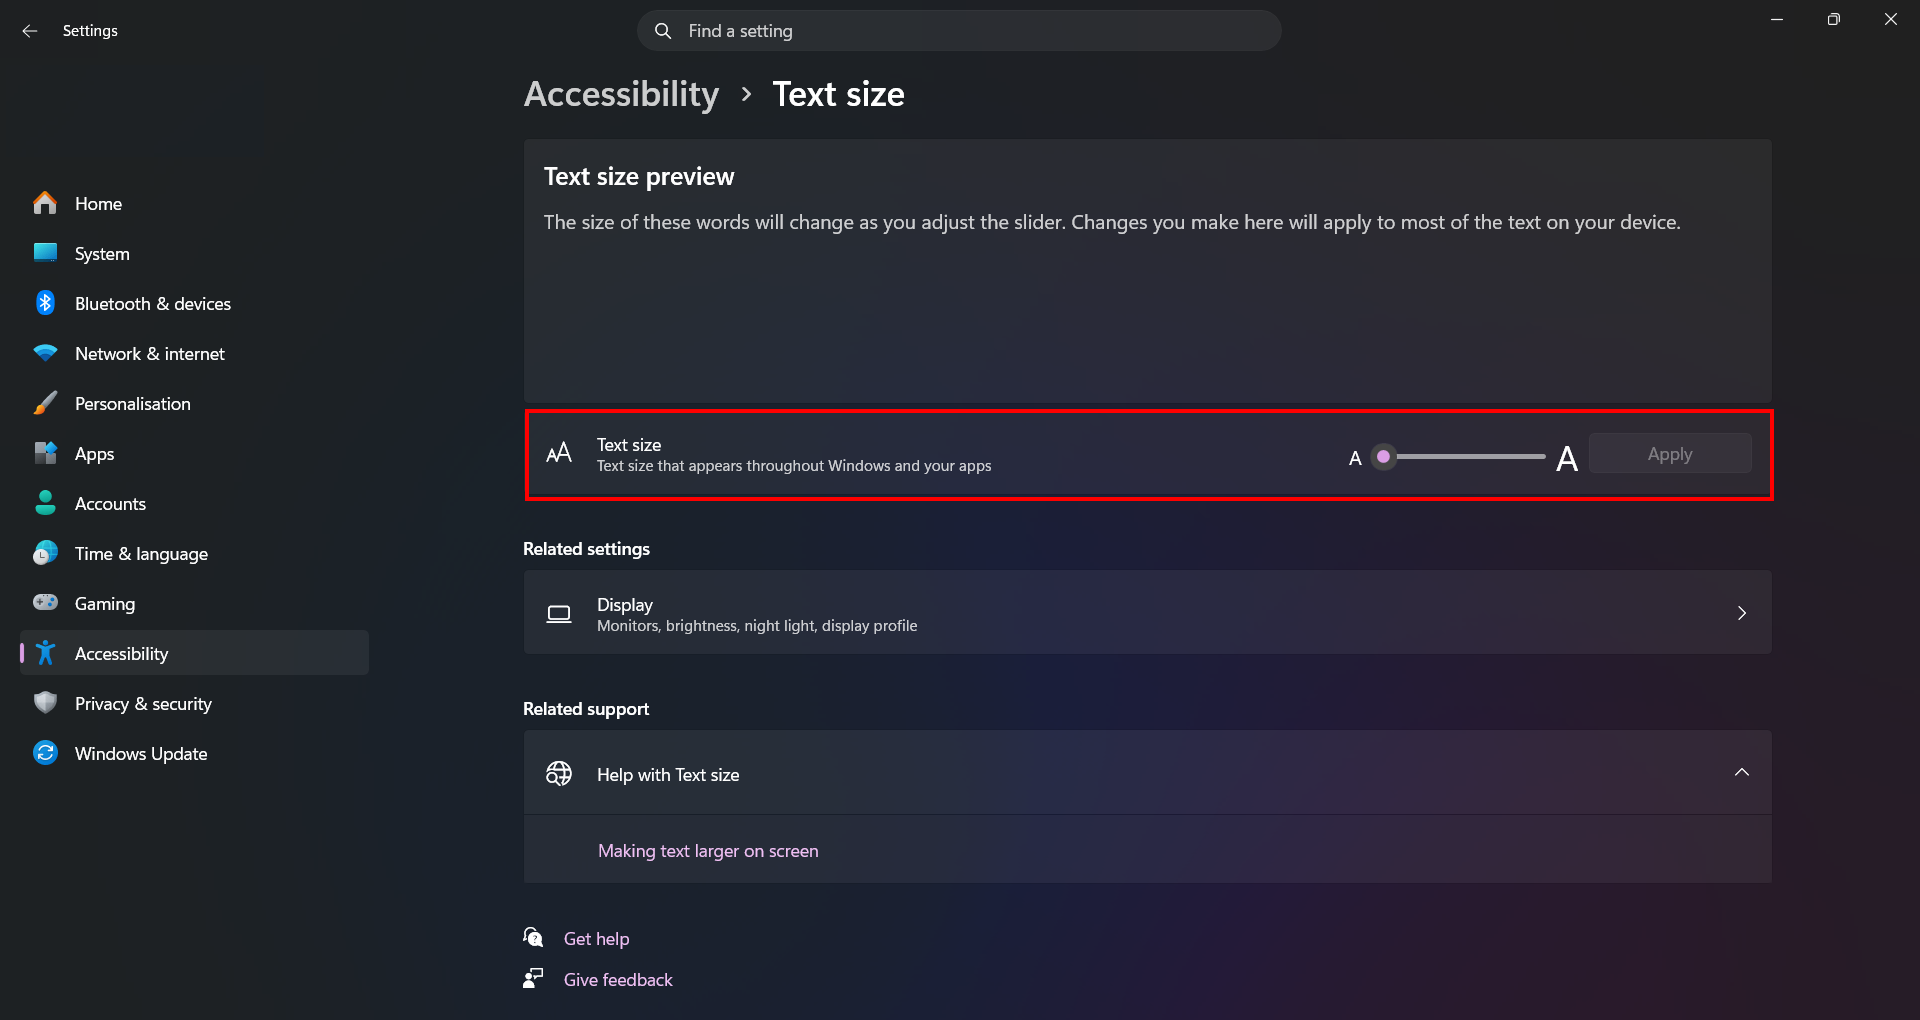This screenshot has width=1920, height=1020.
Task: Click the Settings window title
Action: coord(90,31)
